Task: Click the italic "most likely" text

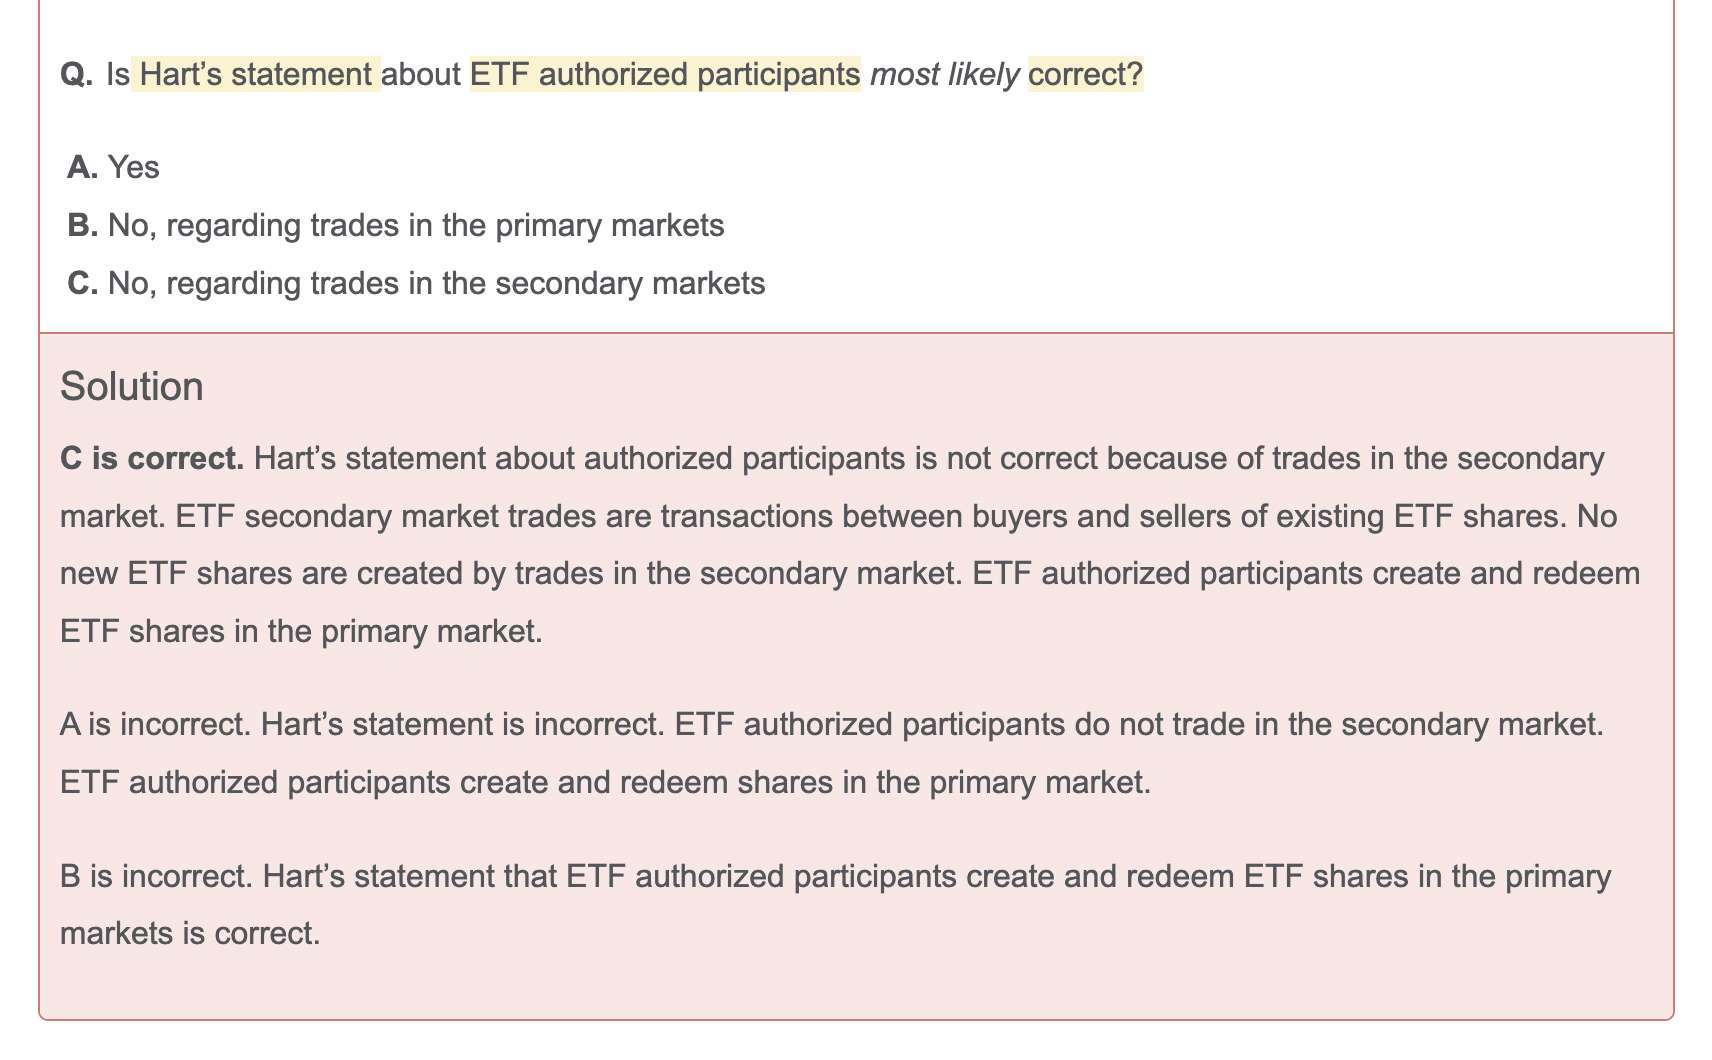Action: point(945,75)
